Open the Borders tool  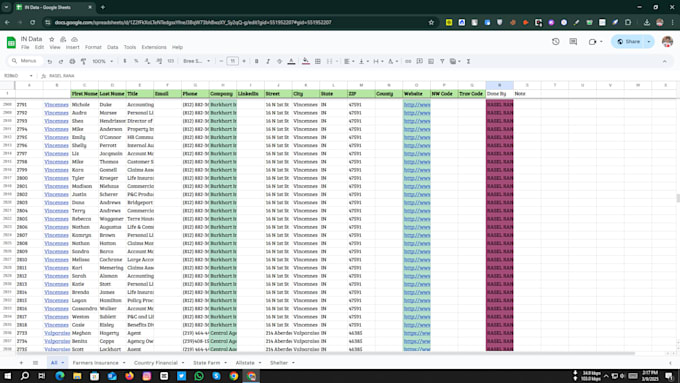[318, 61]
